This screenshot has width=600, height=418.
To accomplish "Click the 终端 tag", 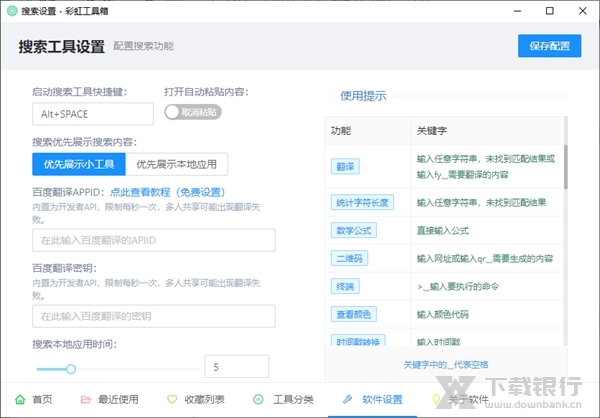I will (345, 286).
